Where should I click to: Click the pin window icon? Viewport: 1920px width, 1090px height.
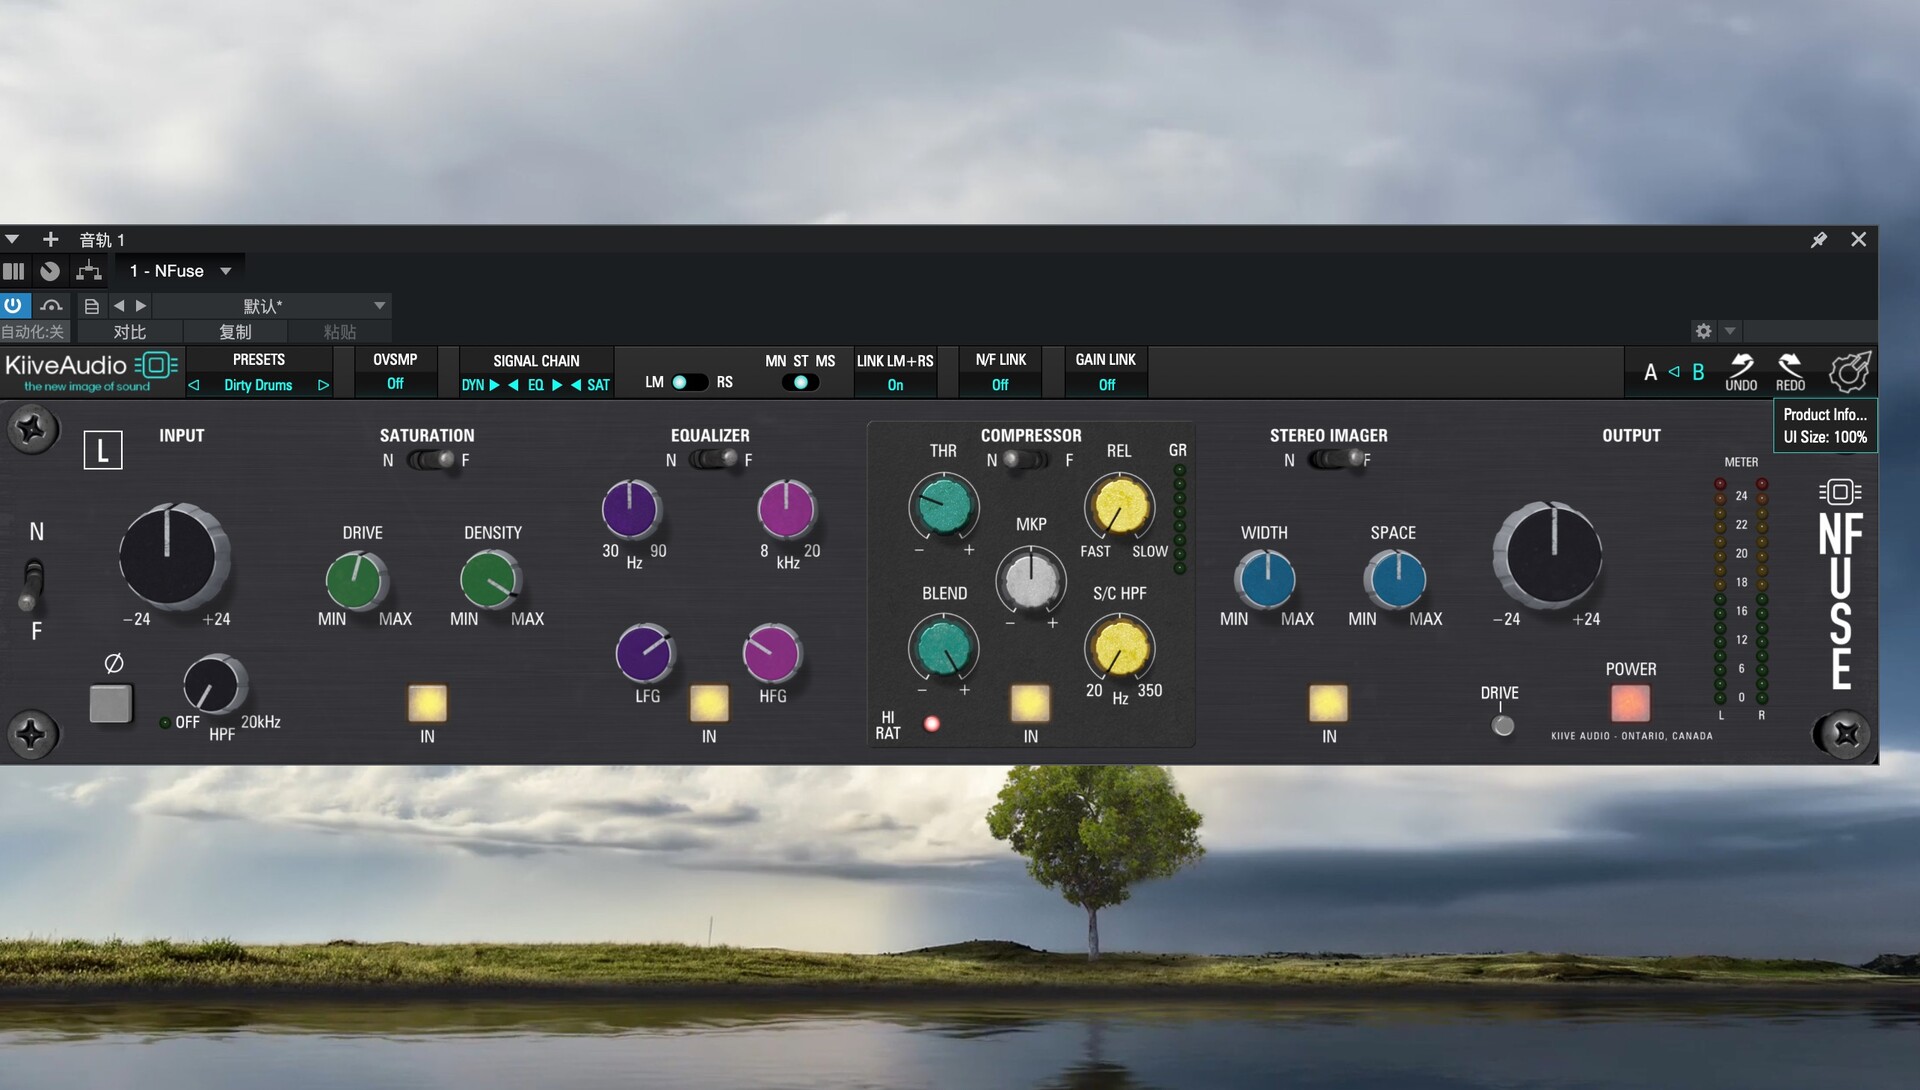[1819, 240]
